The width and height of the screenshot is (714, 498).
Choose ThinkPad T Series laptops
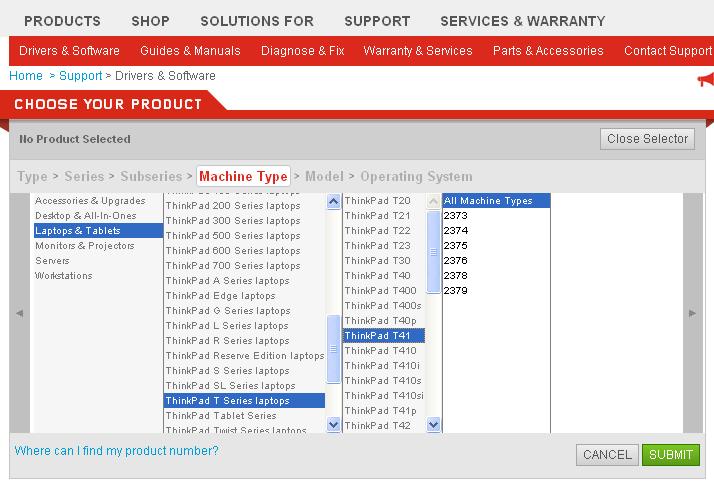tap(245, 401)
